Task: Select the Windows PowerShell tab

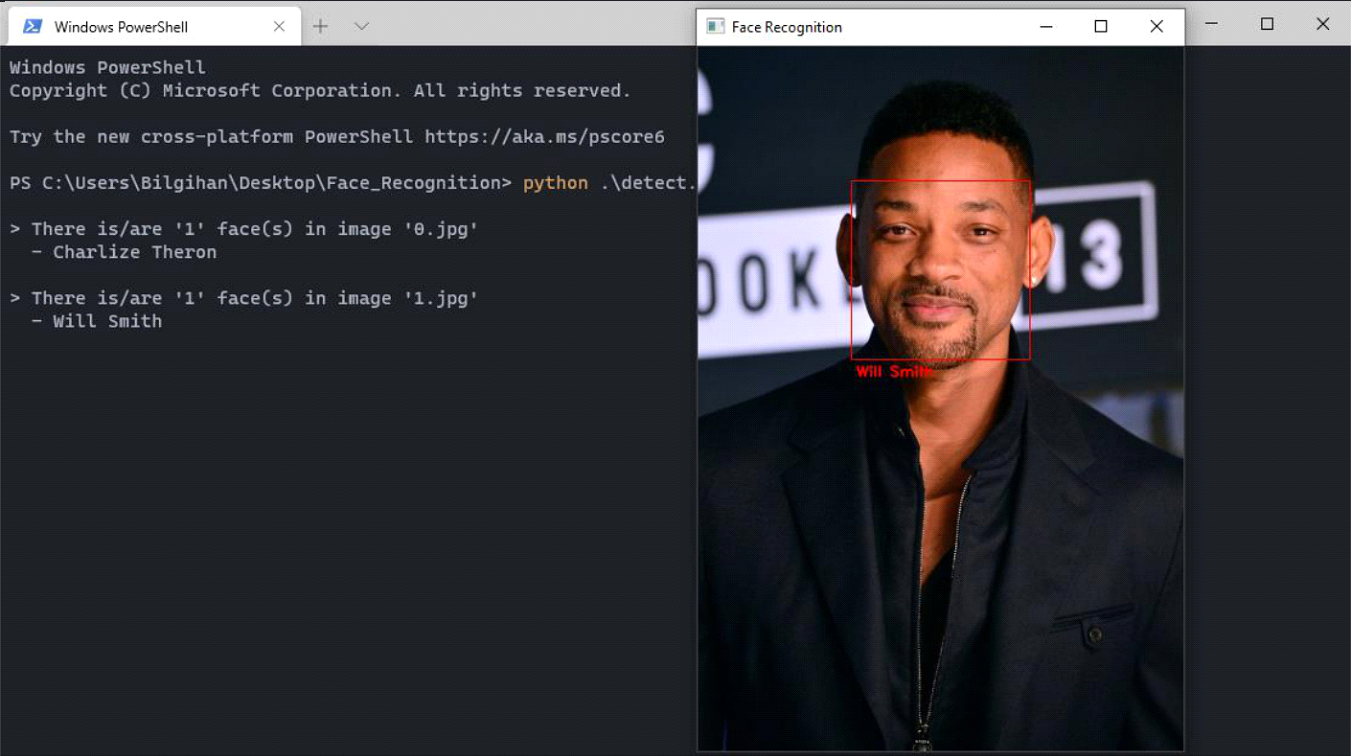Action: 154,27
